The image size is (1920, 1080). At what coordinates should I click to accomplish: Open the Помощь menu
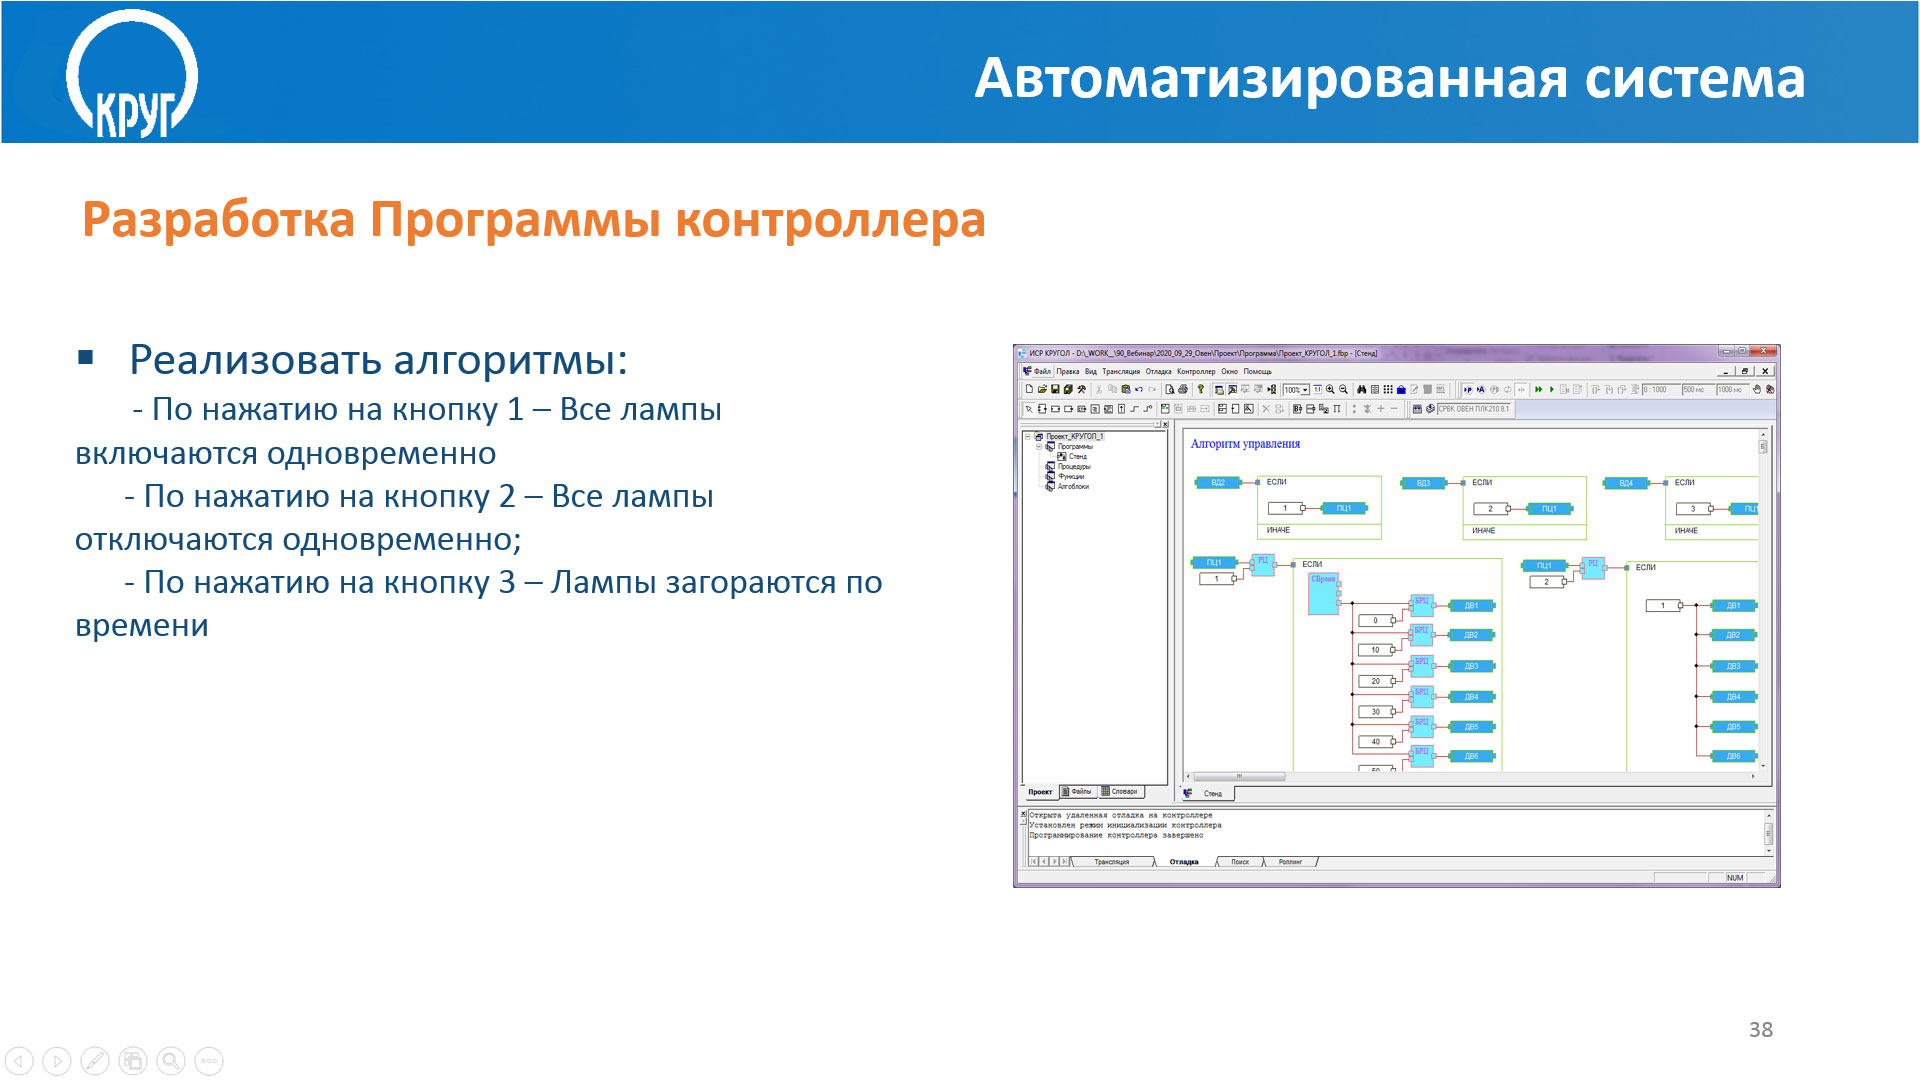(1258, 371)
